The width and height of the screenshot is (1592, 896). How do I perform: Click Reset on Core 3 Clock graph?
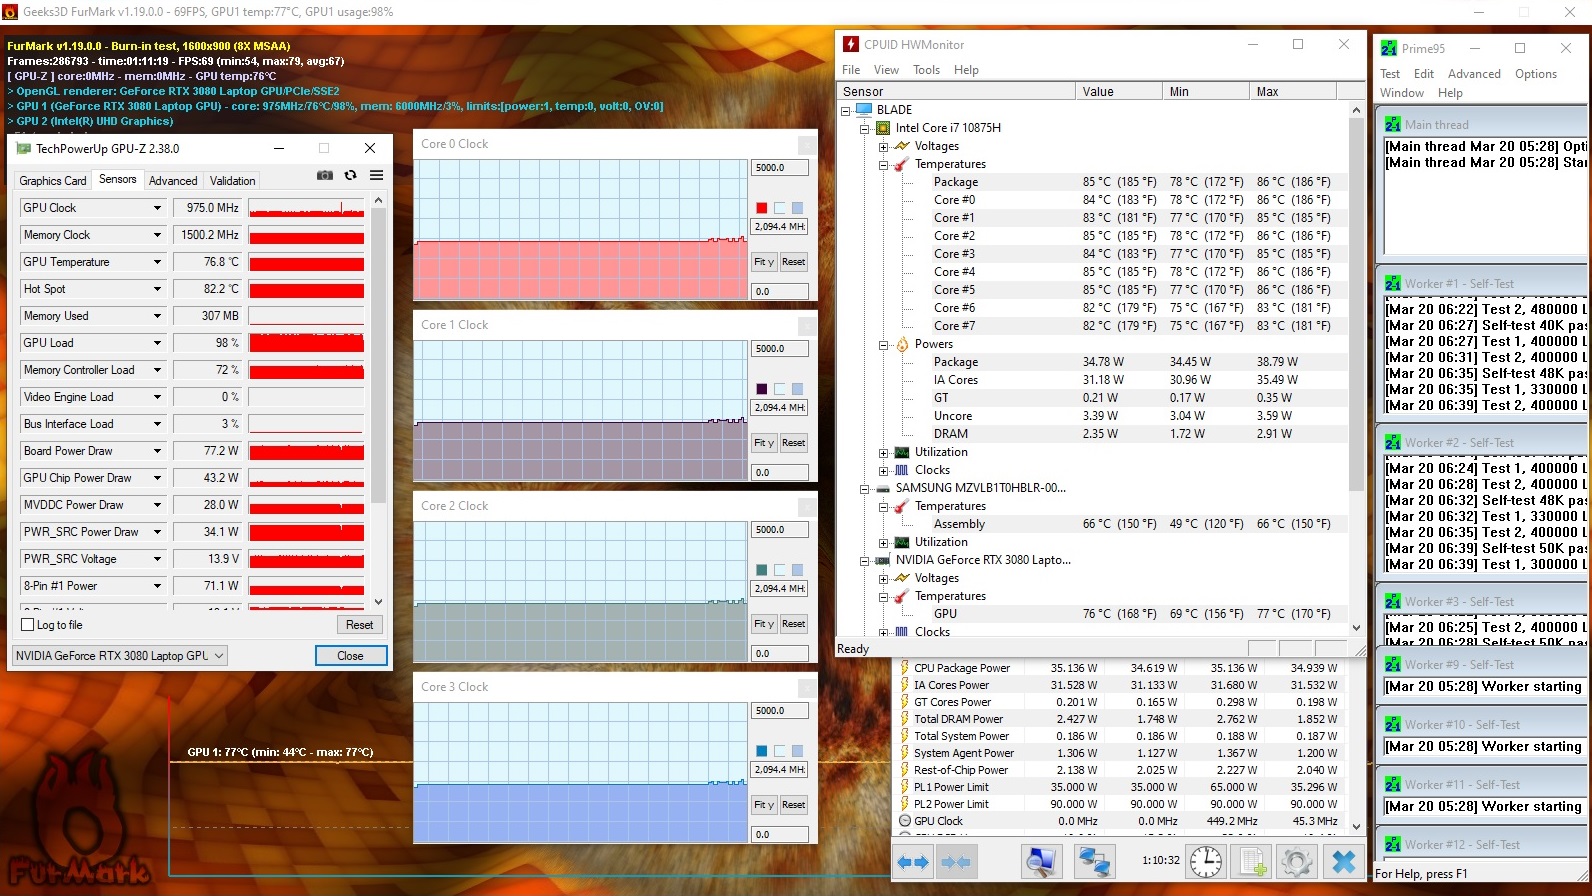tap(793, 805)
